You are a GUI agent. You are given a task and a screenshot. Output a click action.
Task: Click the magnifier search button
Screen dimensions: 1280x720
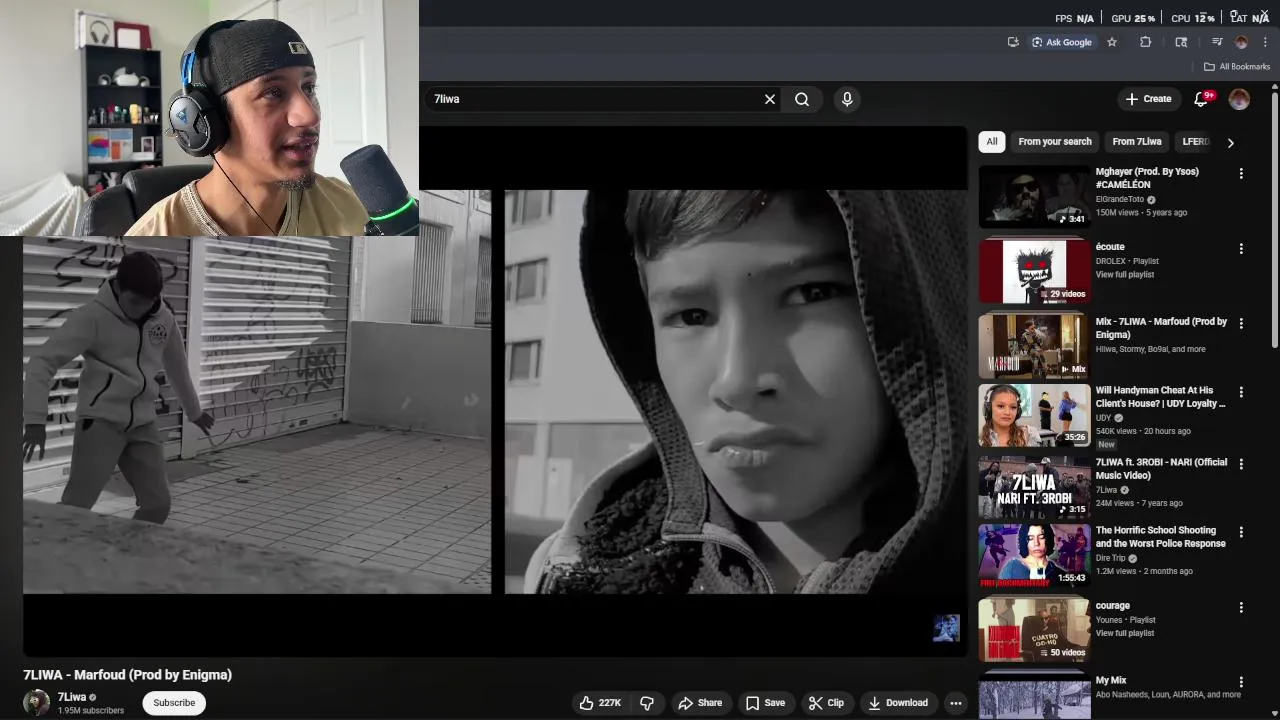pyautogui.click(x=802, y=99)
